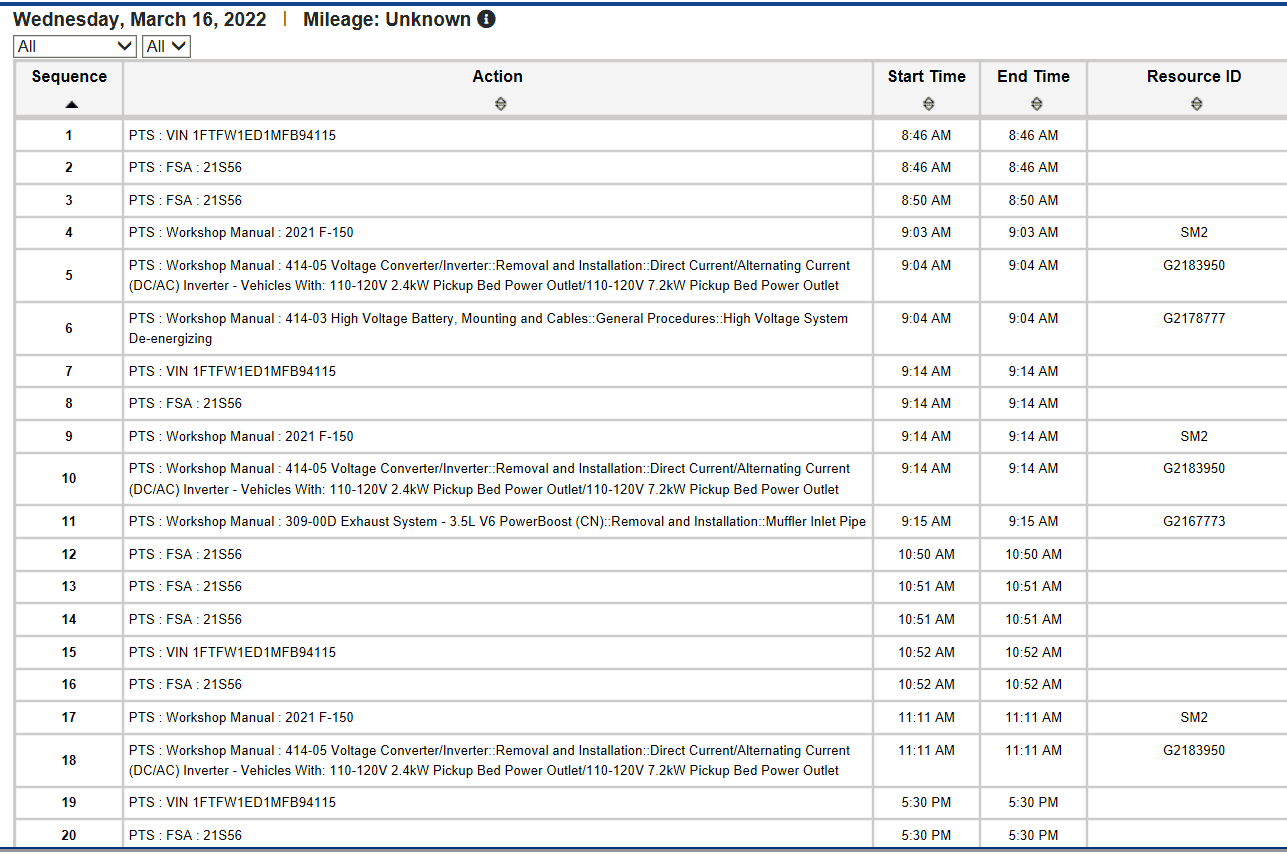Open the wider All filter dropdown

point(76,46)
